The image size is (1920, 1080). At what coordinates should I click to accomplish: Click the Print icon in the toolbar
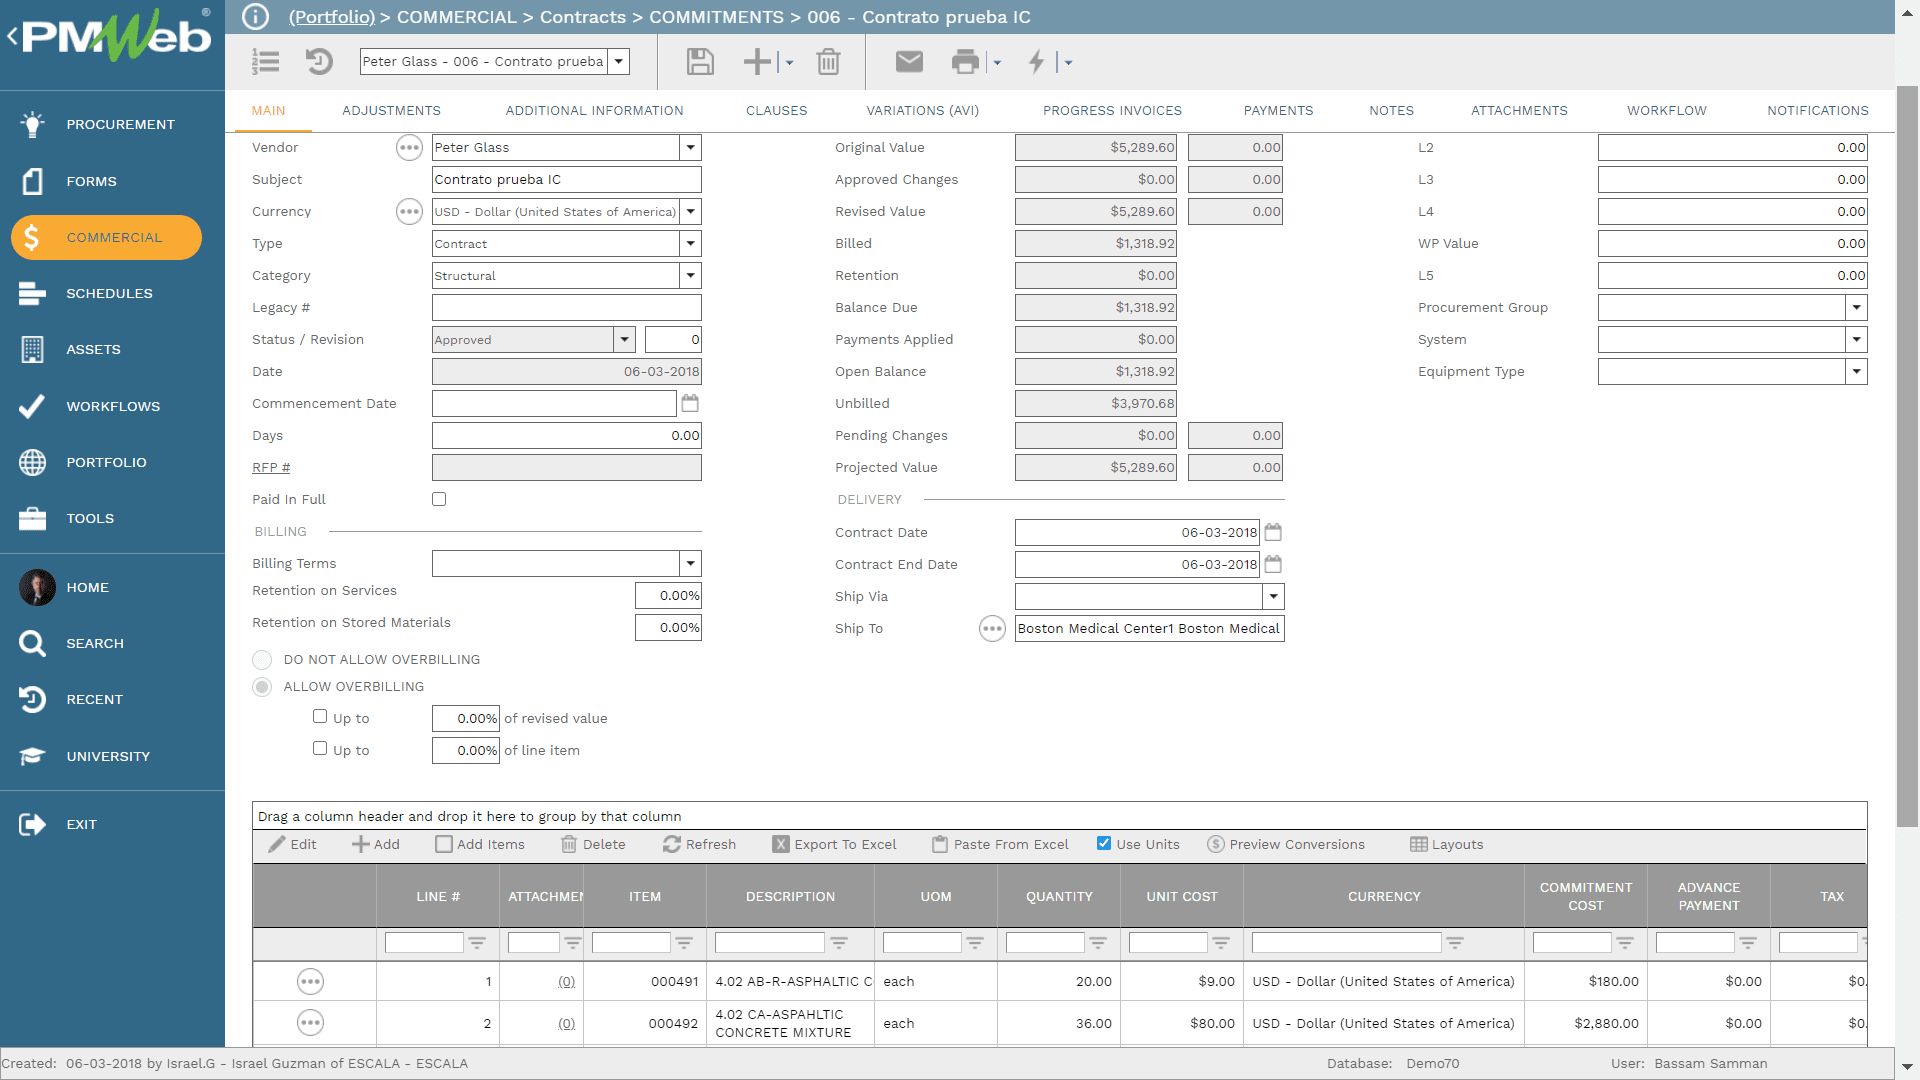965,62
